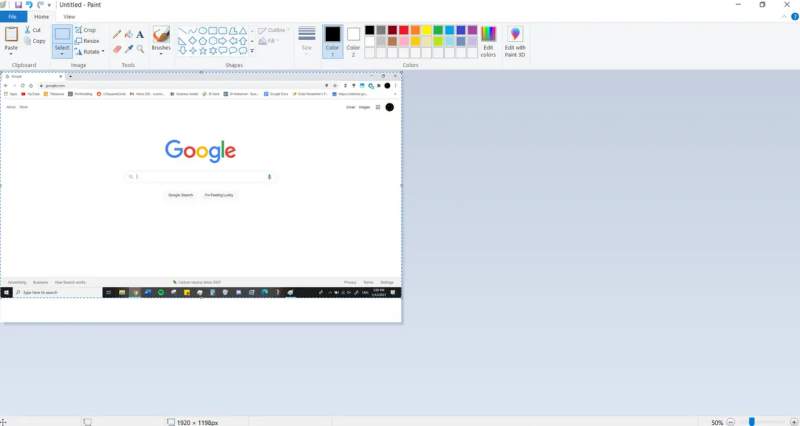The image size is (800, 426).
Task: Click the Paste clipboard icon
Action: [11, 34]
